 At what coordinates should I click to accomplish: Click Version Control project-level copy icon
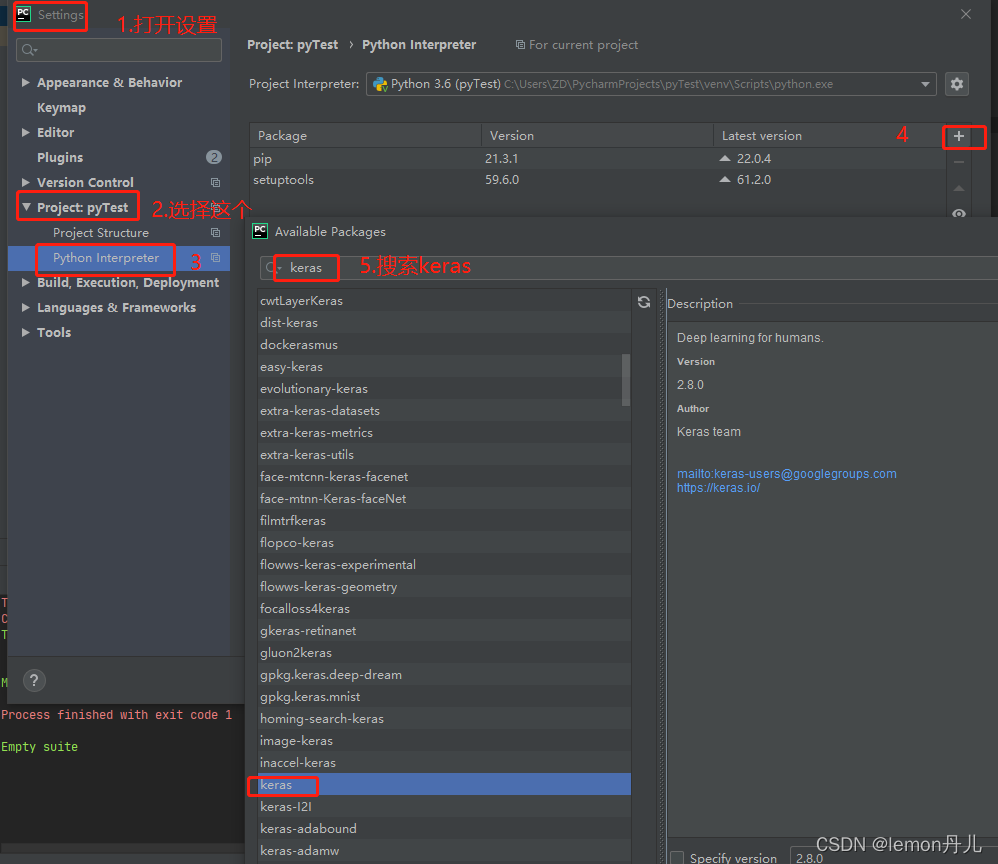pyautogui.click(x=215, y=183)
